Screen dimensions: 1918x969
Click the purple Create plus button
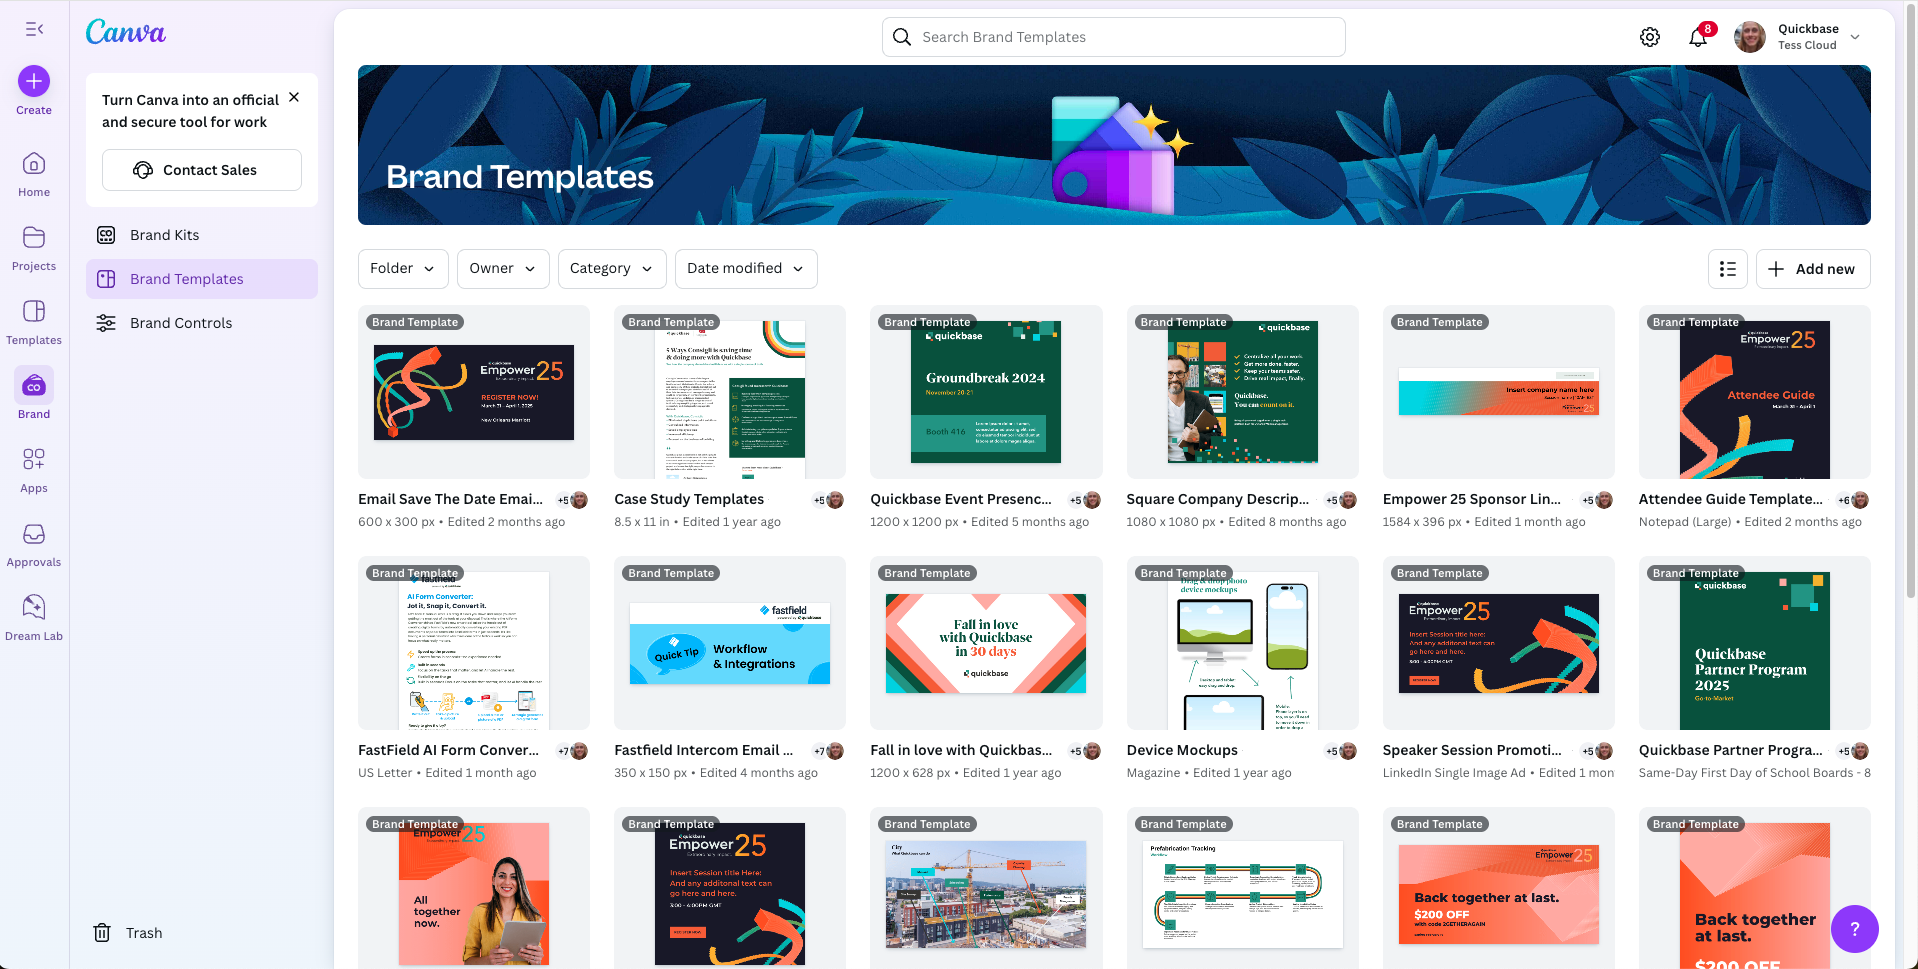click(34, 81)
